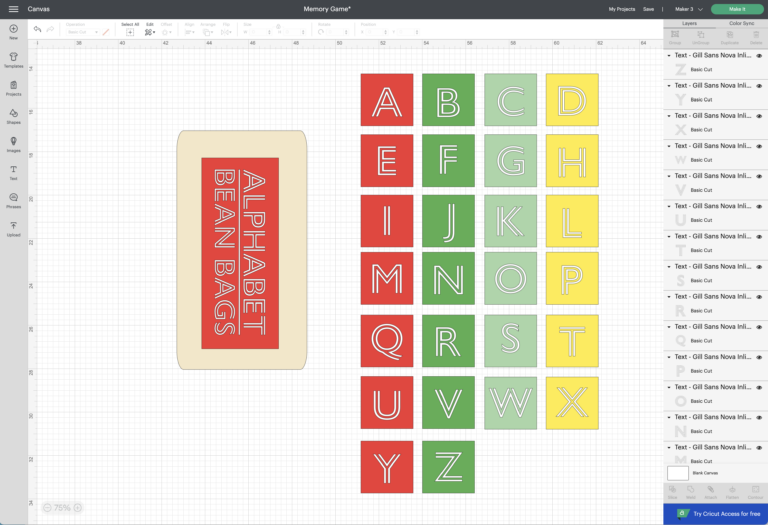Click the My Projects link
Viewport: 768px width, 525px height.
click(x=621, y=8)
